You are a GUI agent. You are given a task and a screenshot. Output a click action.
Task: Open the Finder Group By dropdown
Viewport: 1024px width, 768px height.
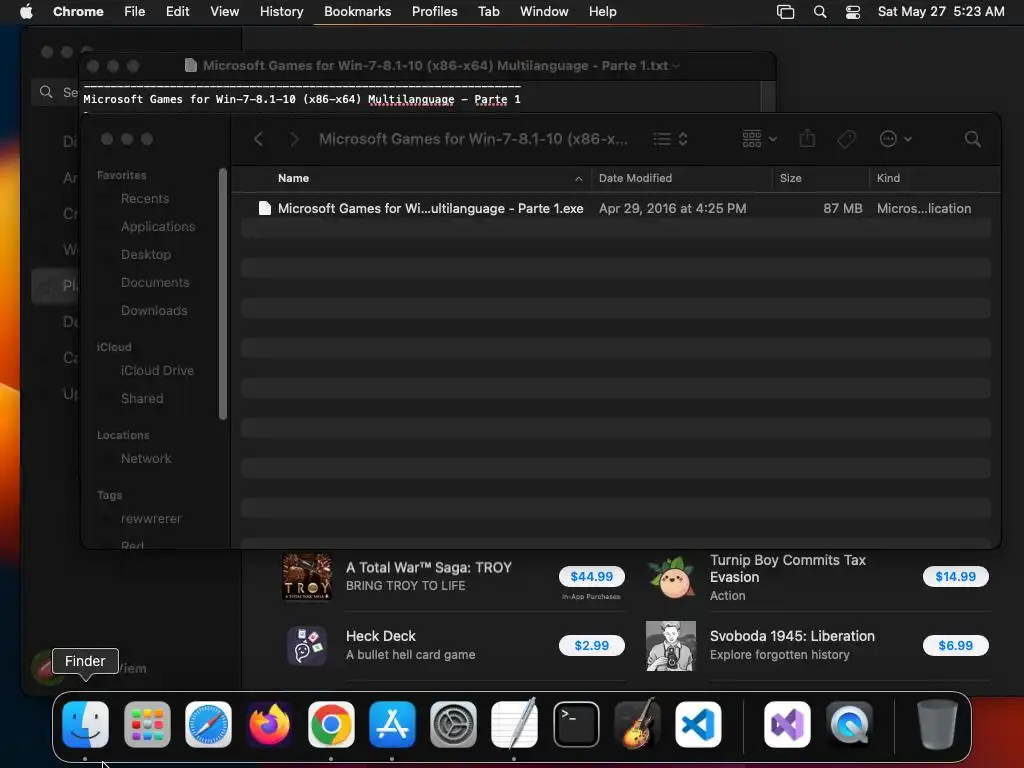click(760, 139)
